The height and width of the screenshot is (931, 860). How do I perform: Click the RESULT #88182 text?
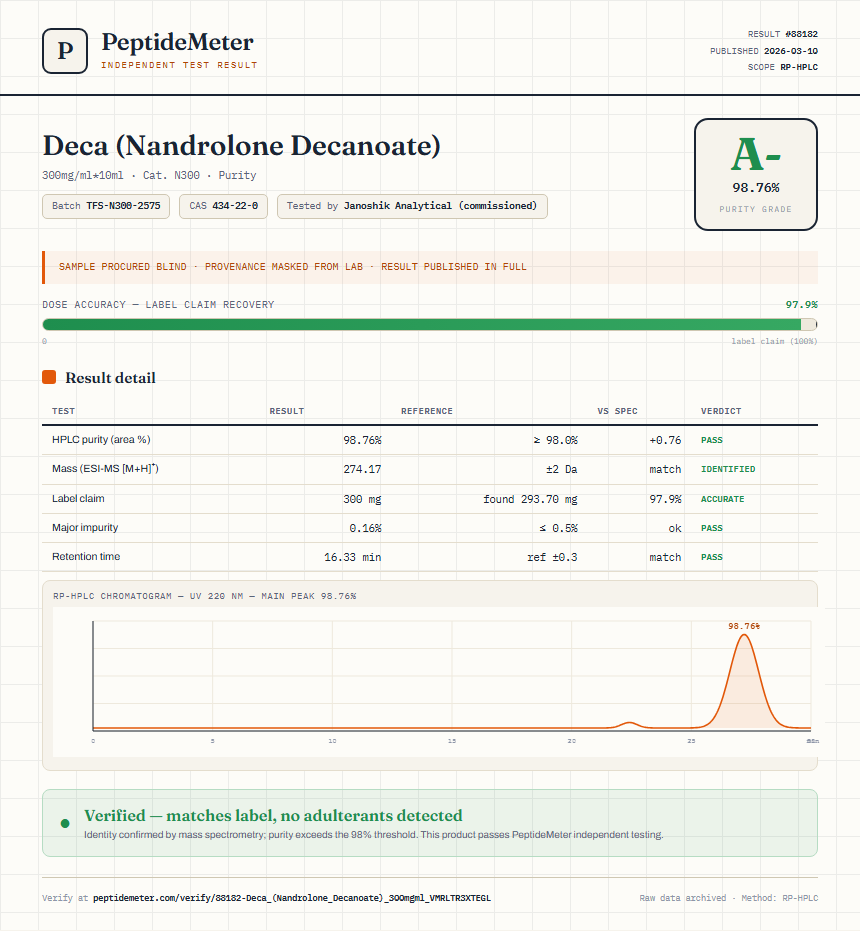(782, 34)
